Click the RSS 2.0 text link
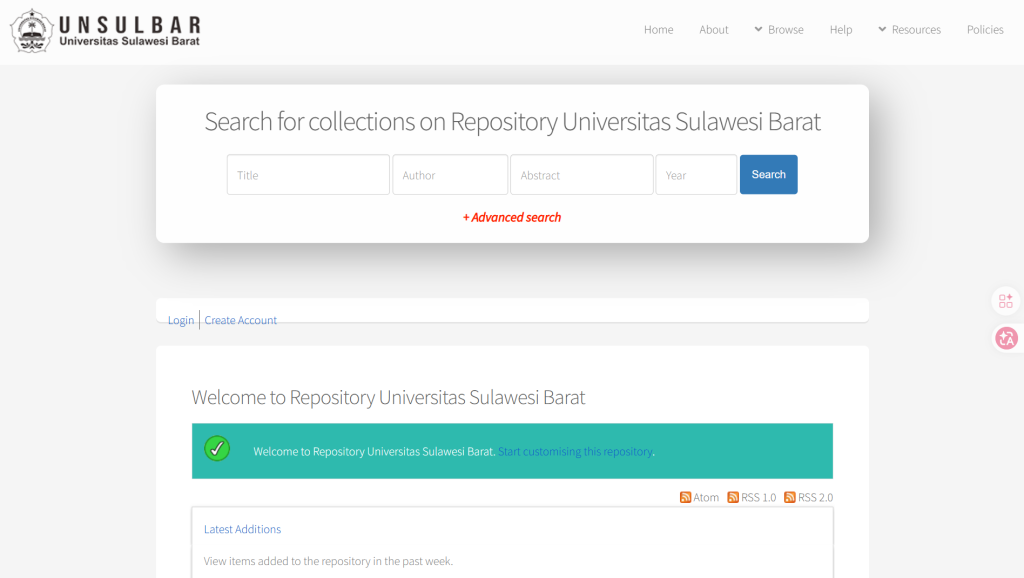Screen dimensions: 1024x578 816,498
